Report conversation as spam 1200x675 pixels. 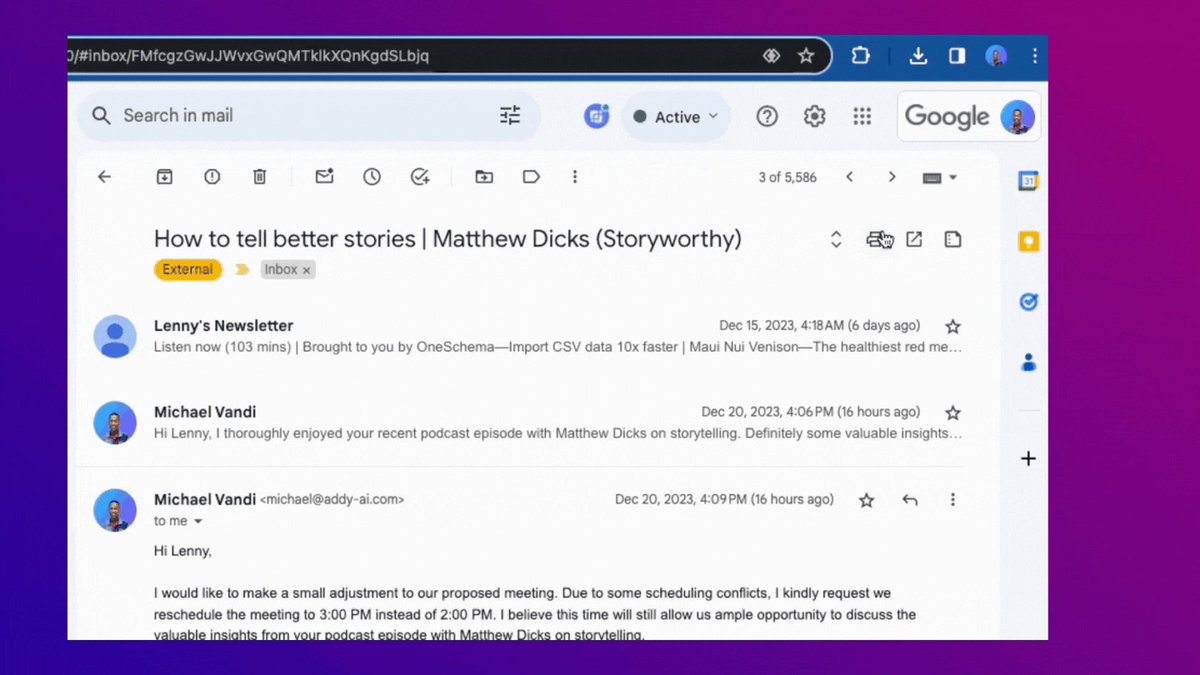pyautogui.click(x=212, y=177)
